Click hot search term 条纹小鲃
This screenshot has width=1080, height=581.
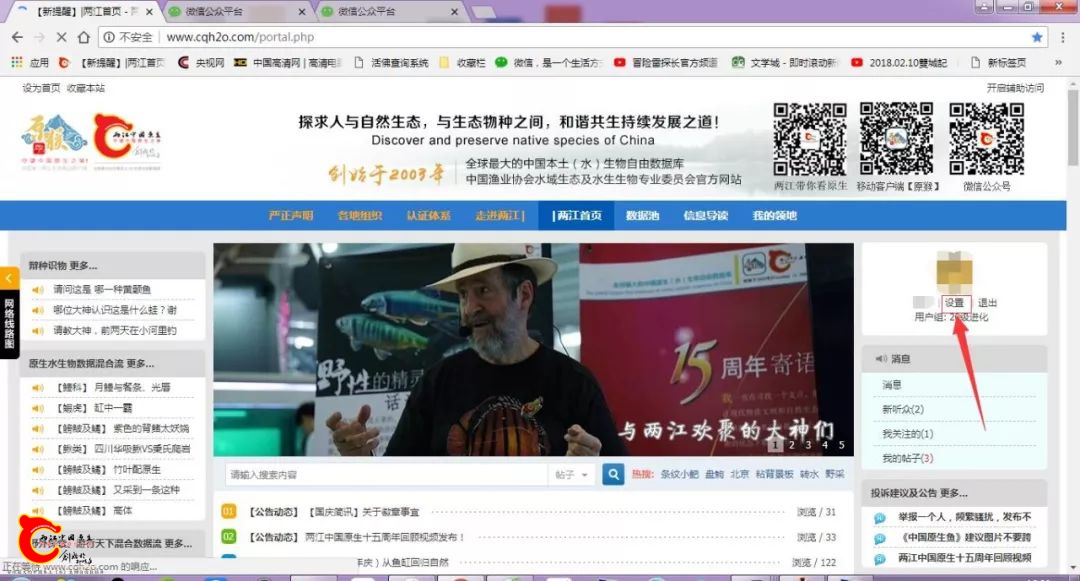pos(679,474)
